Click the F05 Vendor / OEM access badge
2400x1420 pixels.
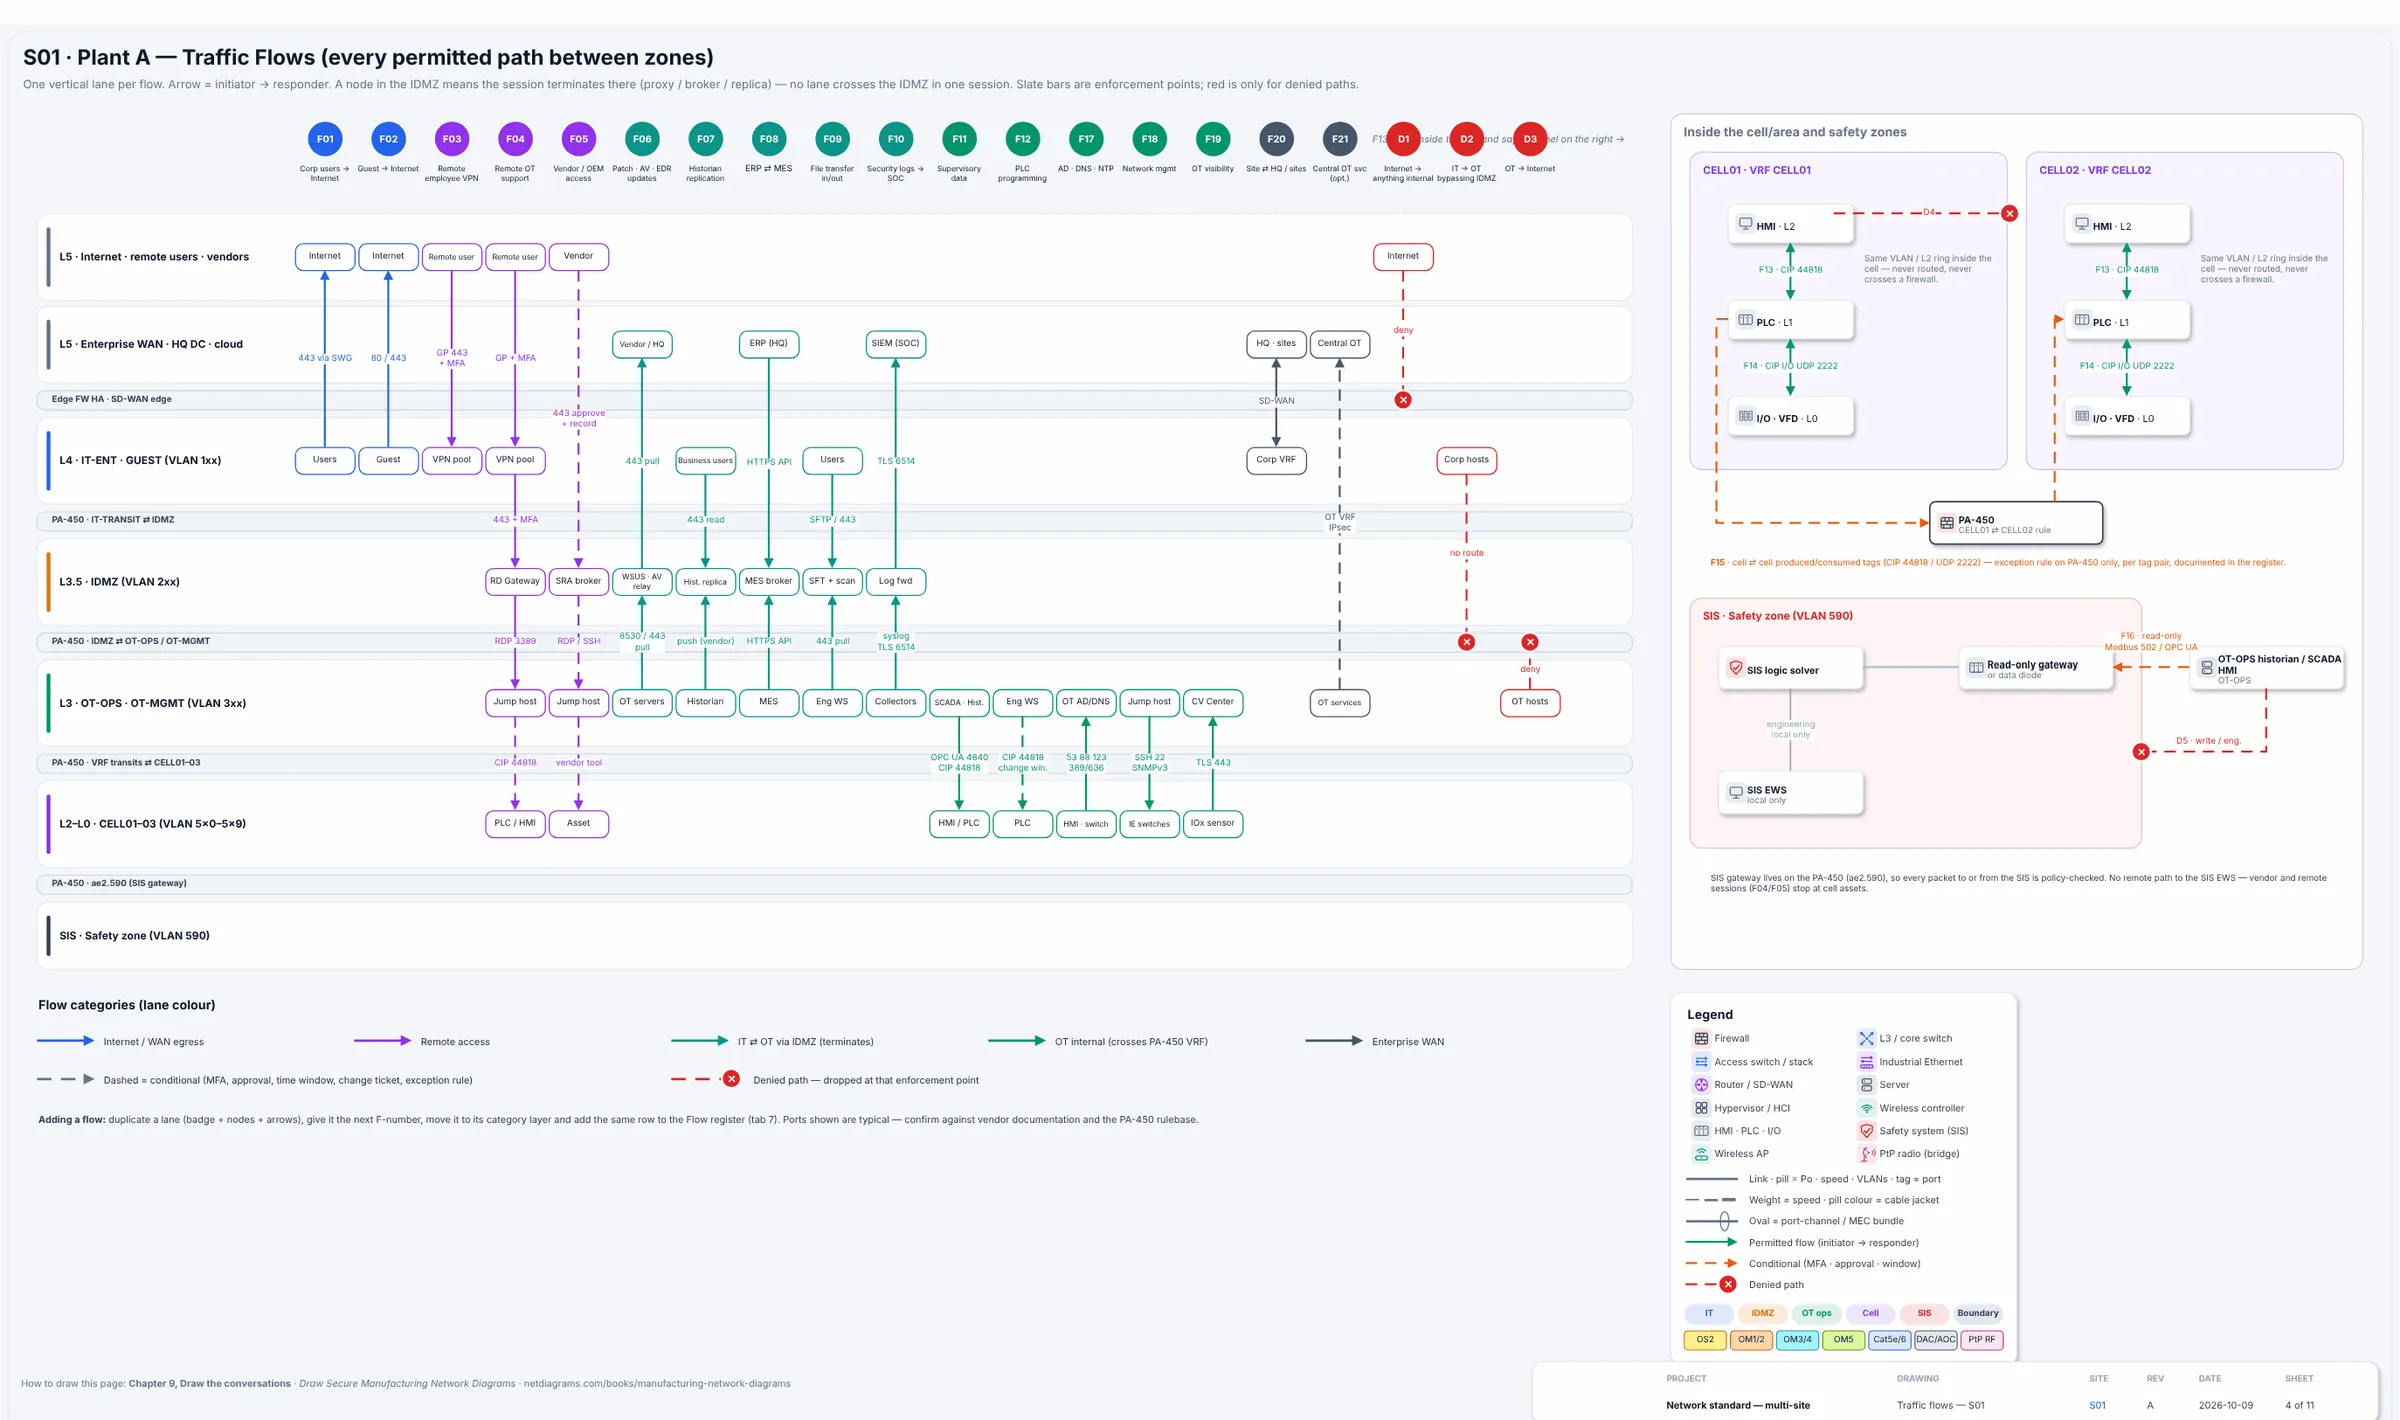click(578, 139)
